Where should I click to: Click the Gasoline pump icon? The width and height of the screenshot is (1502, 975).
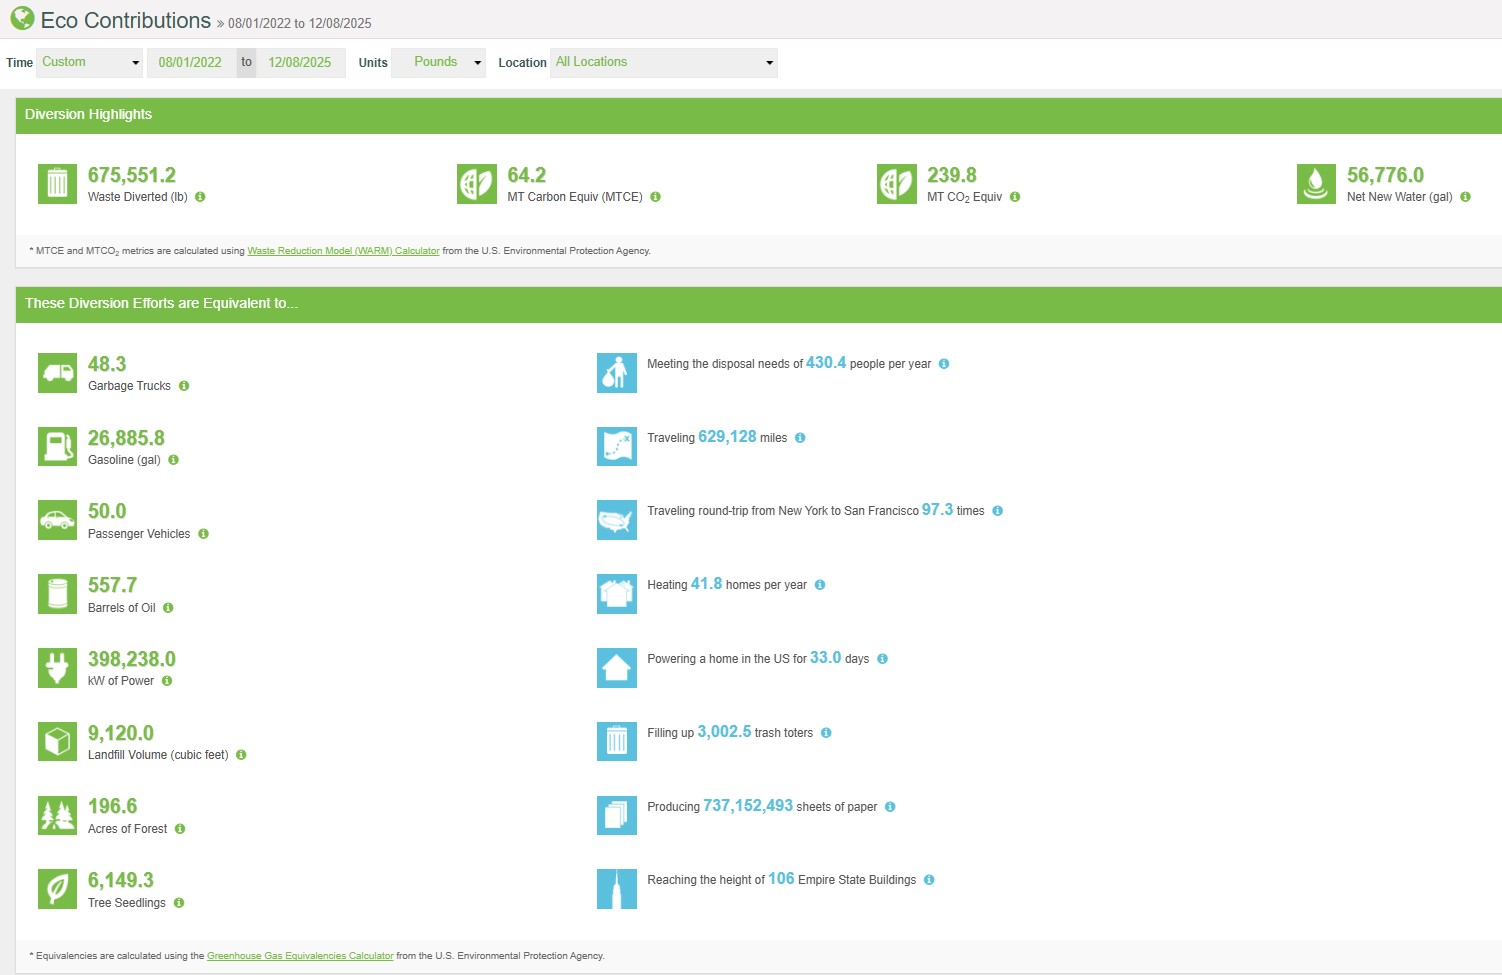tap(57, 447)
